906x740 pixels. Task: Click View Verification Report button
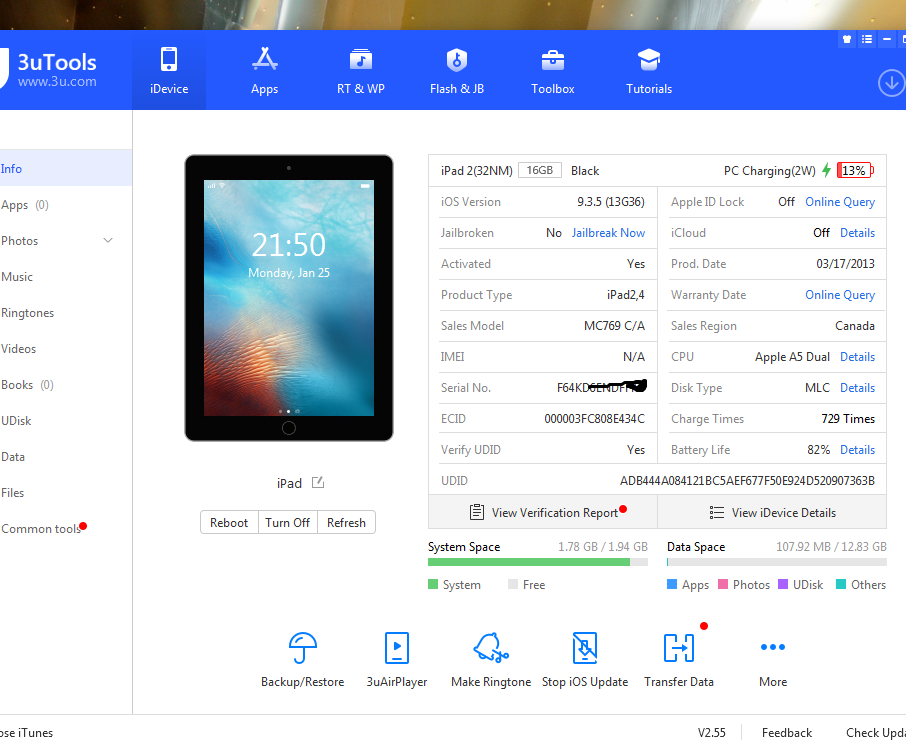pos(543,512)
